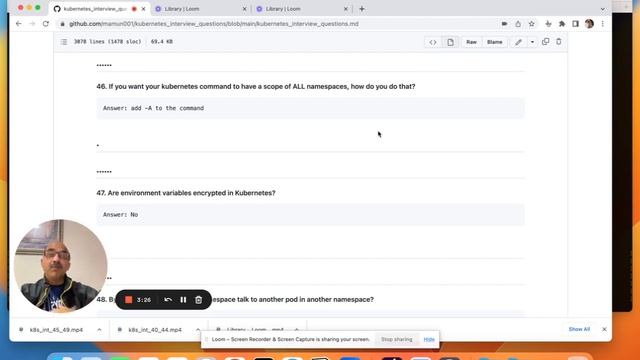Open the Raw file view
Screen dimensions: 640x360
pos(471,42)
